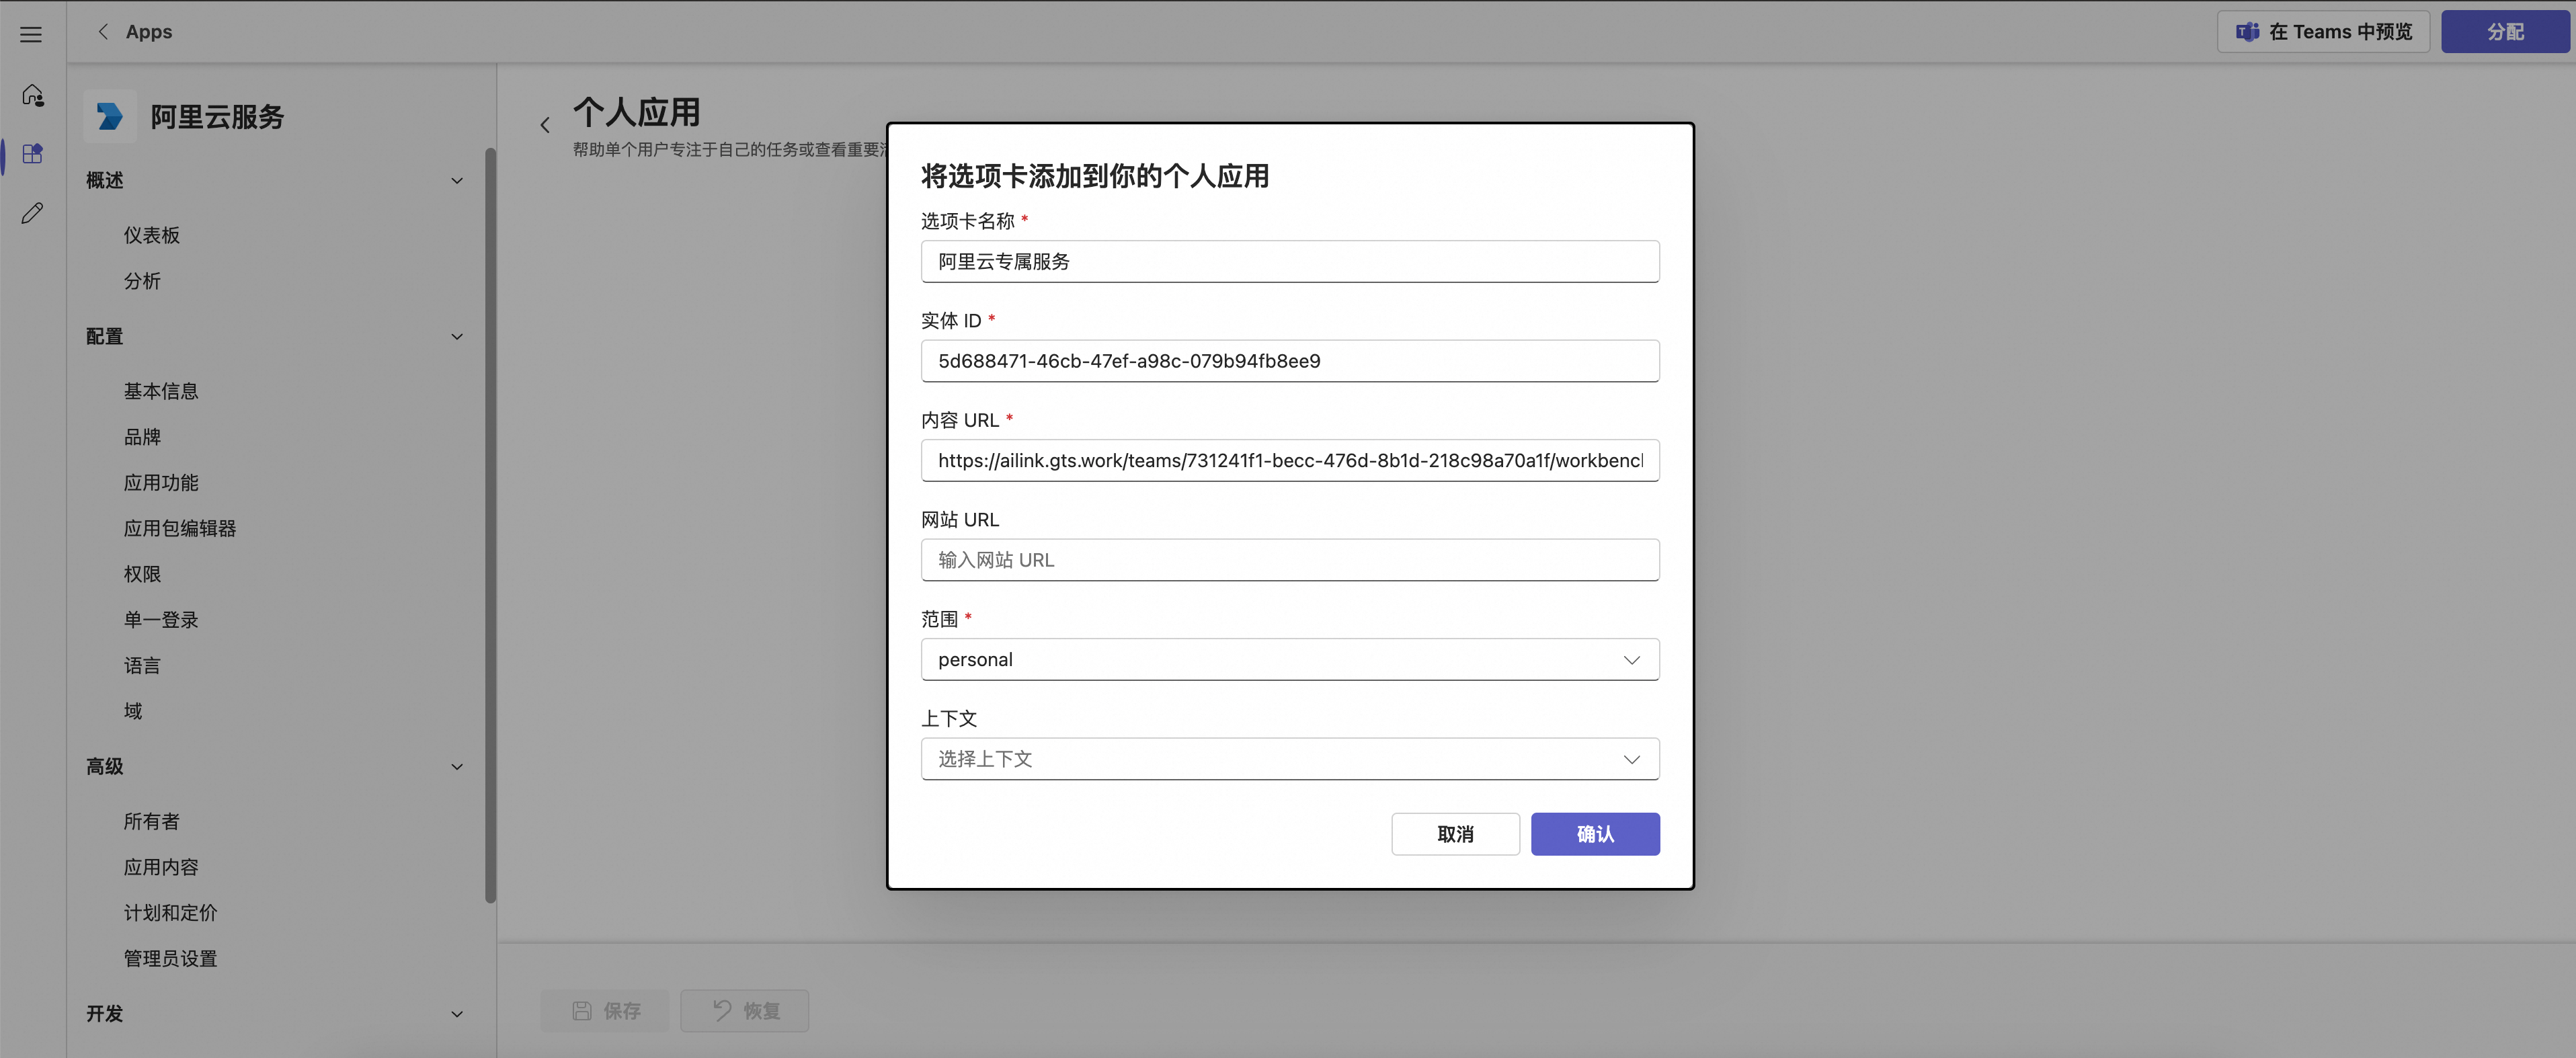Open the hamburger navigation menu

(x=31, y=35)
